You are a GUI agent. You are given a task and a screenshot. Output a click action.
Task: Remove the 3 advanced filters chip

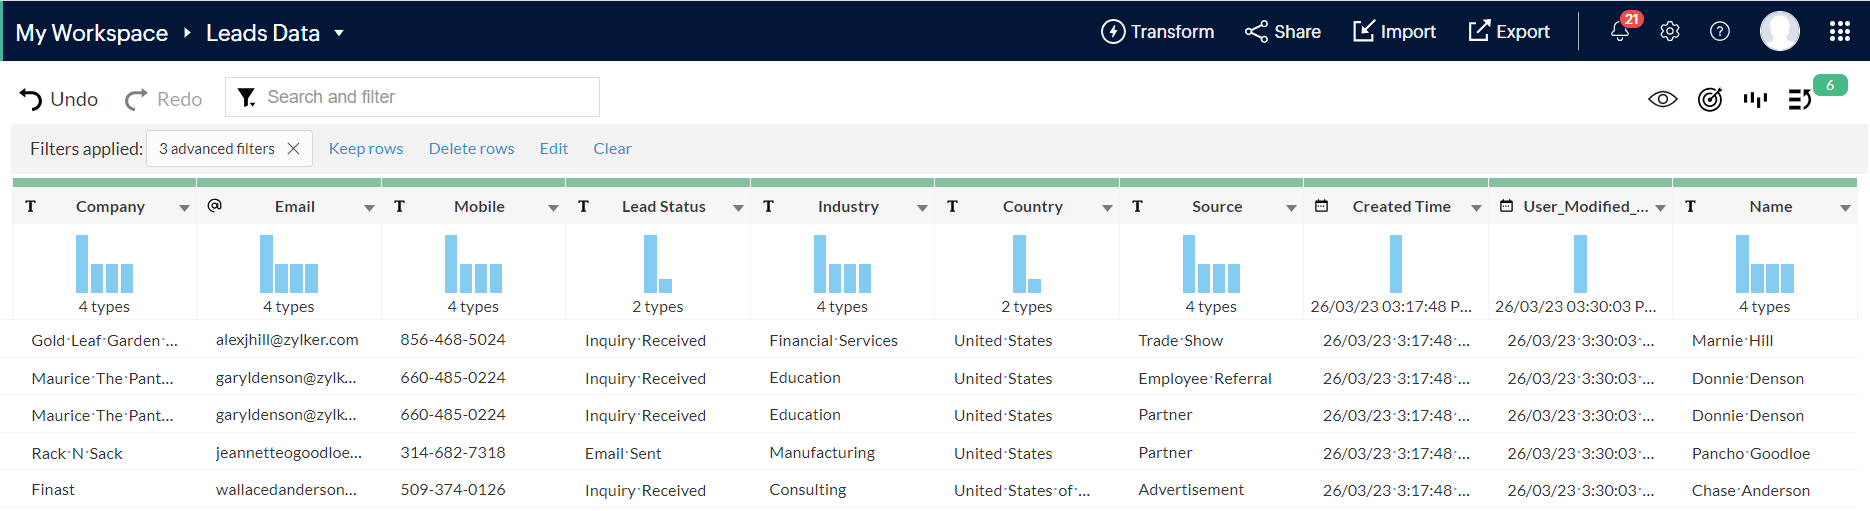tap(294, 149)
